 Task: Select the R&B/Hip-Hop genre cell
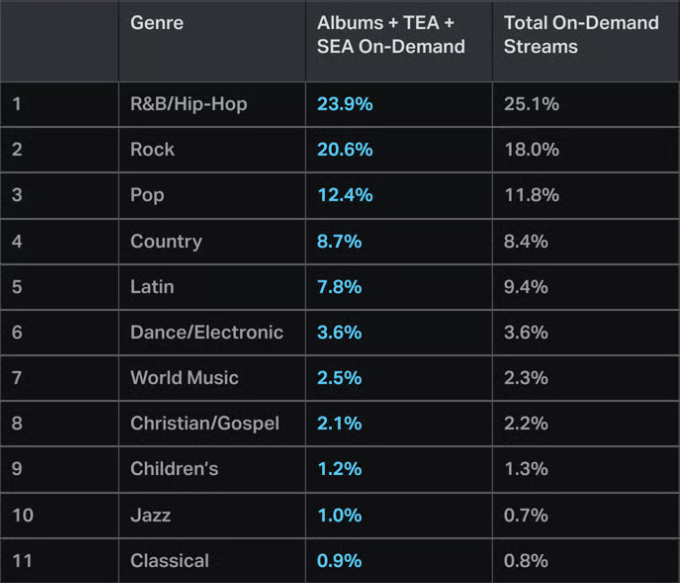pos(189,104)
